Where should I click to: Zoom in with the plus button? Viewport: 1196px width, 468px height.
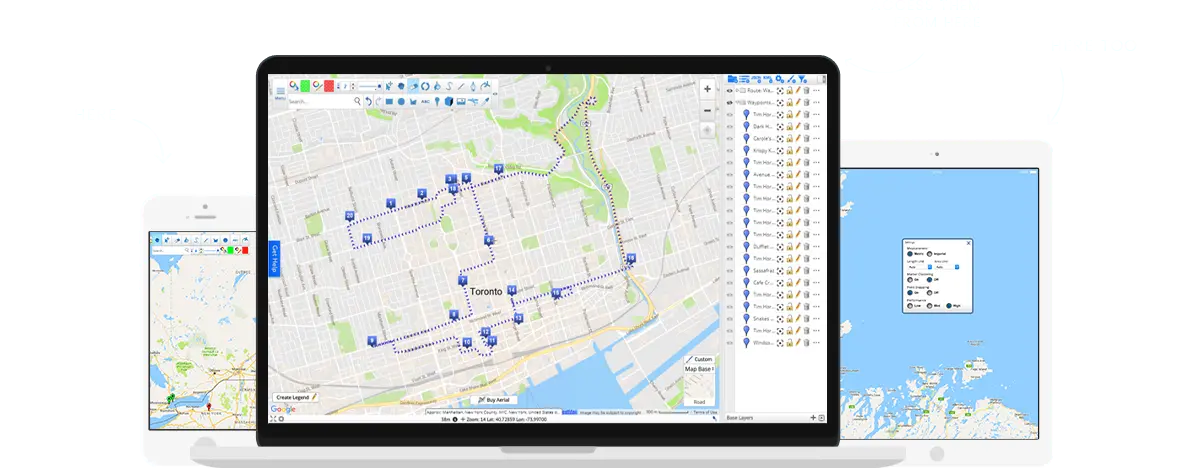[x=708, y=89]
